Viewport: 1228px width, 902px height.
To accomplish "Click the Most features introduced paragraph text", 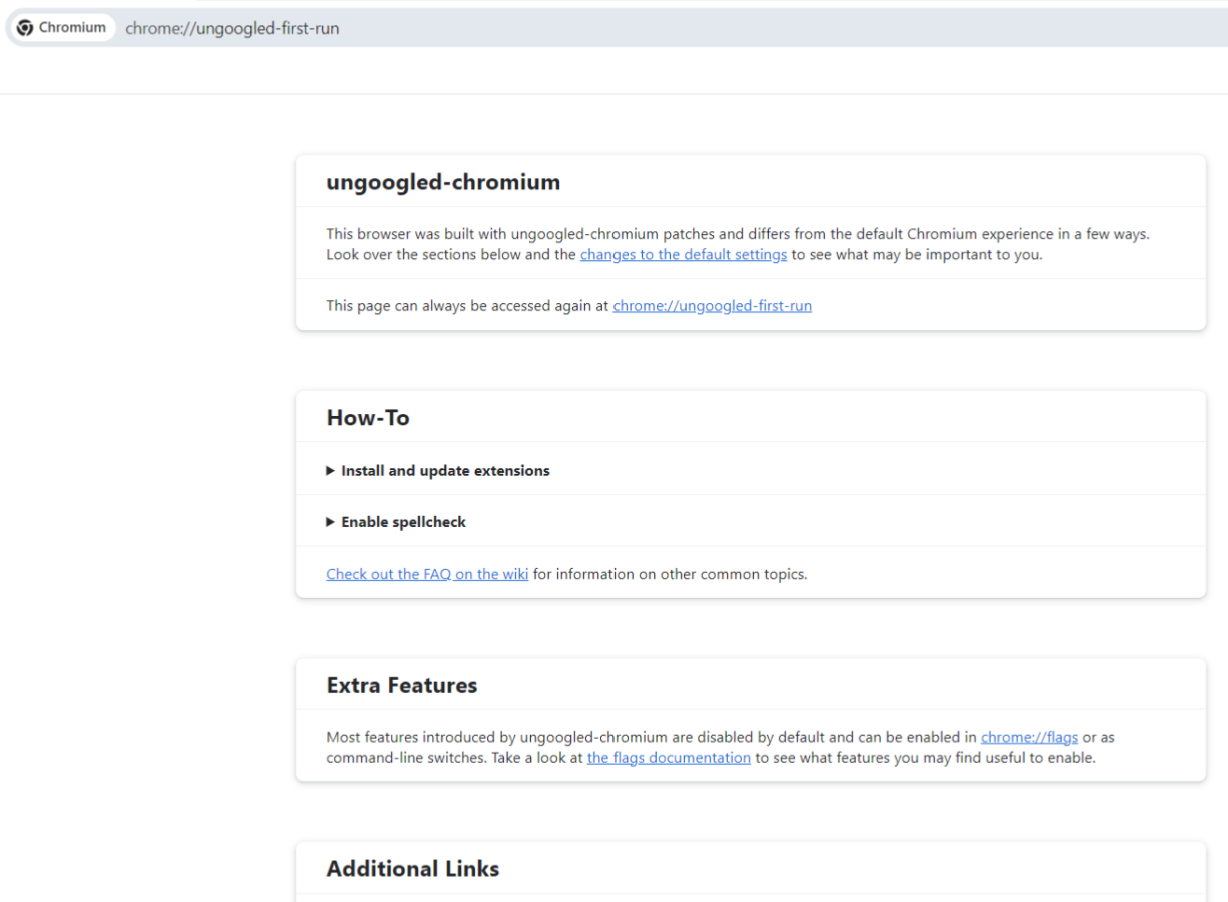I will click(720, 748).
